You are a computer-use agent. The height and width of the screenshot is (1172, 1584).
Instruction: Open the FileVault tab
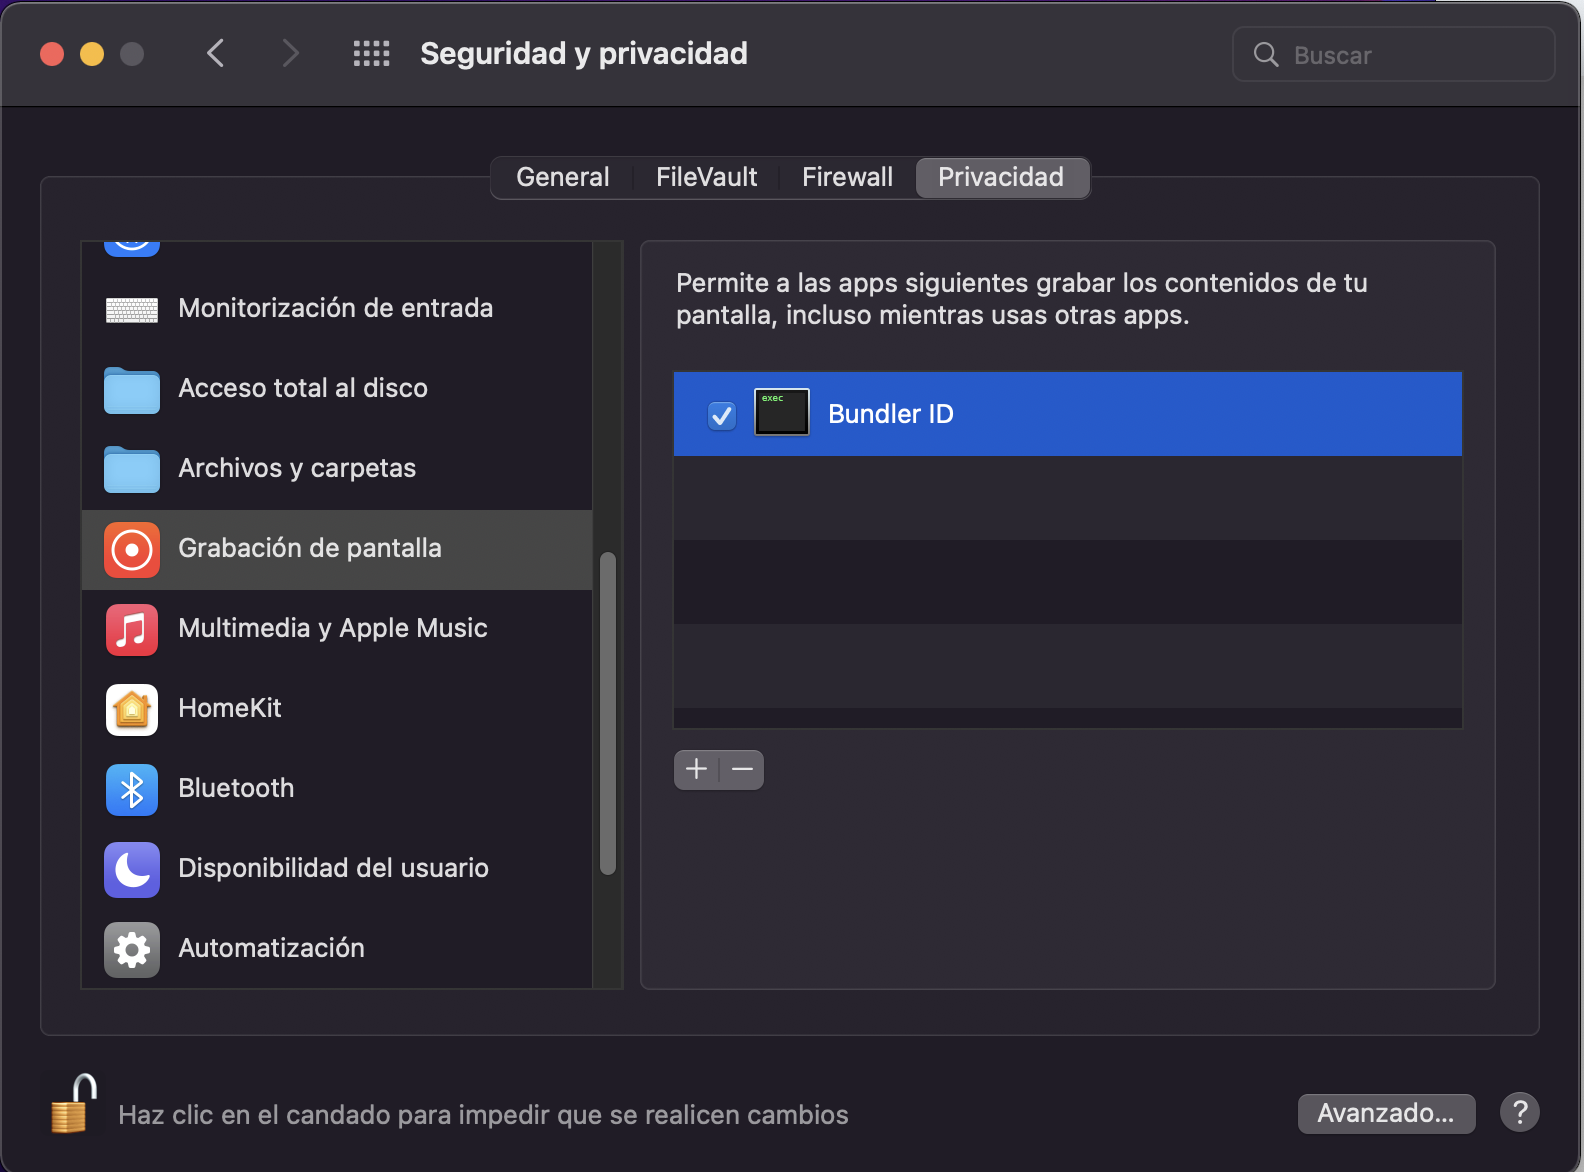coord(706,178)
